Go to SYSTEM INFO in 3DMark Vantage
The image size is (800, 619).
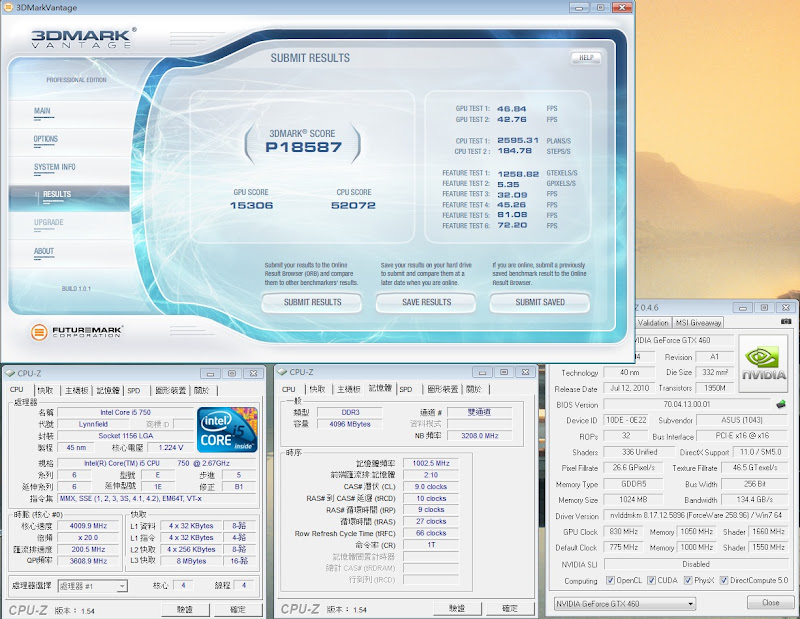[55, 167]
